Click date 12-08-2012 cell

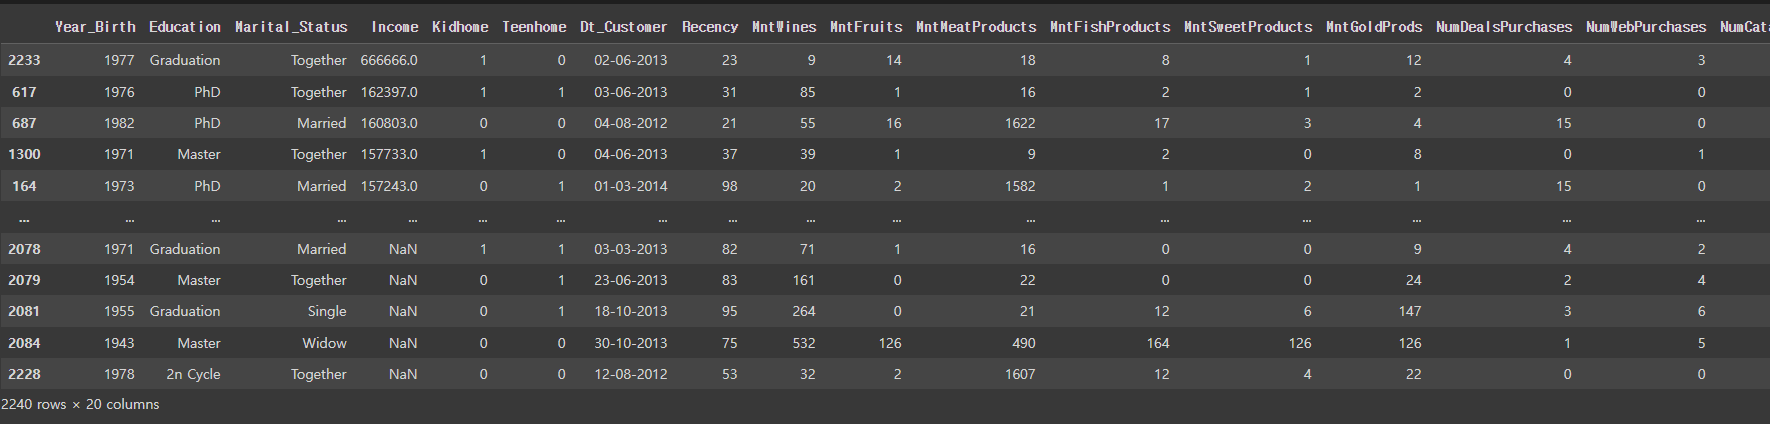(630, 374)
